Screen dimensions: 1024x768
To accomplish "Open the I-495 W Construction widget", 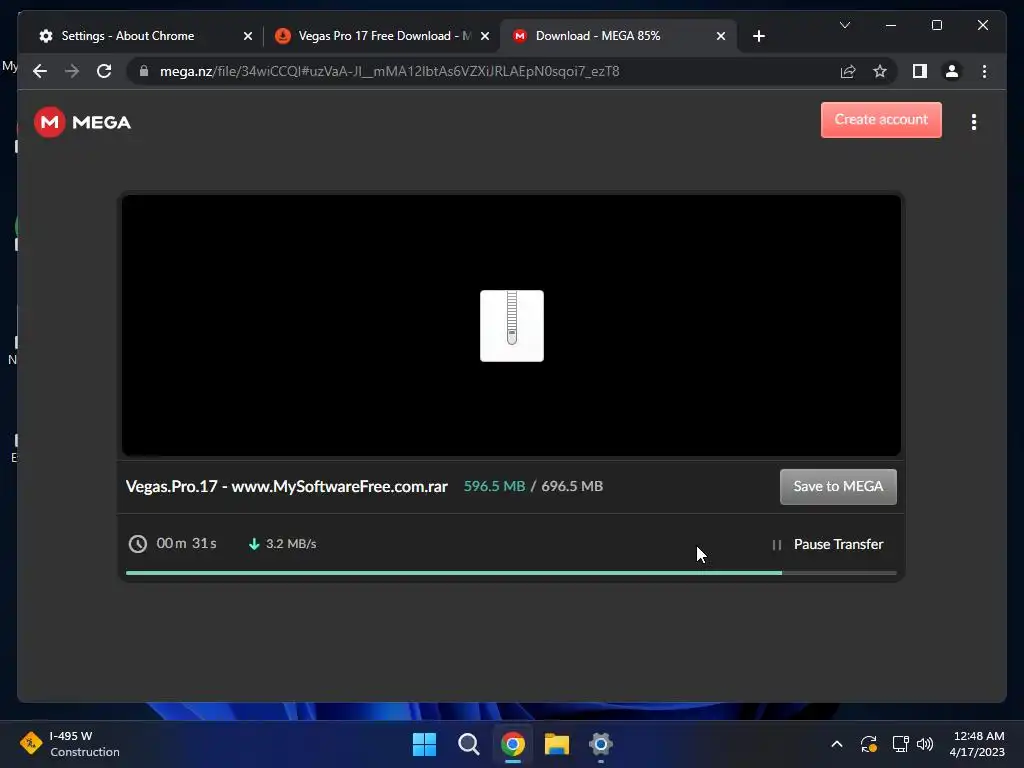I will pyautogui.click(x=70, y=744).
